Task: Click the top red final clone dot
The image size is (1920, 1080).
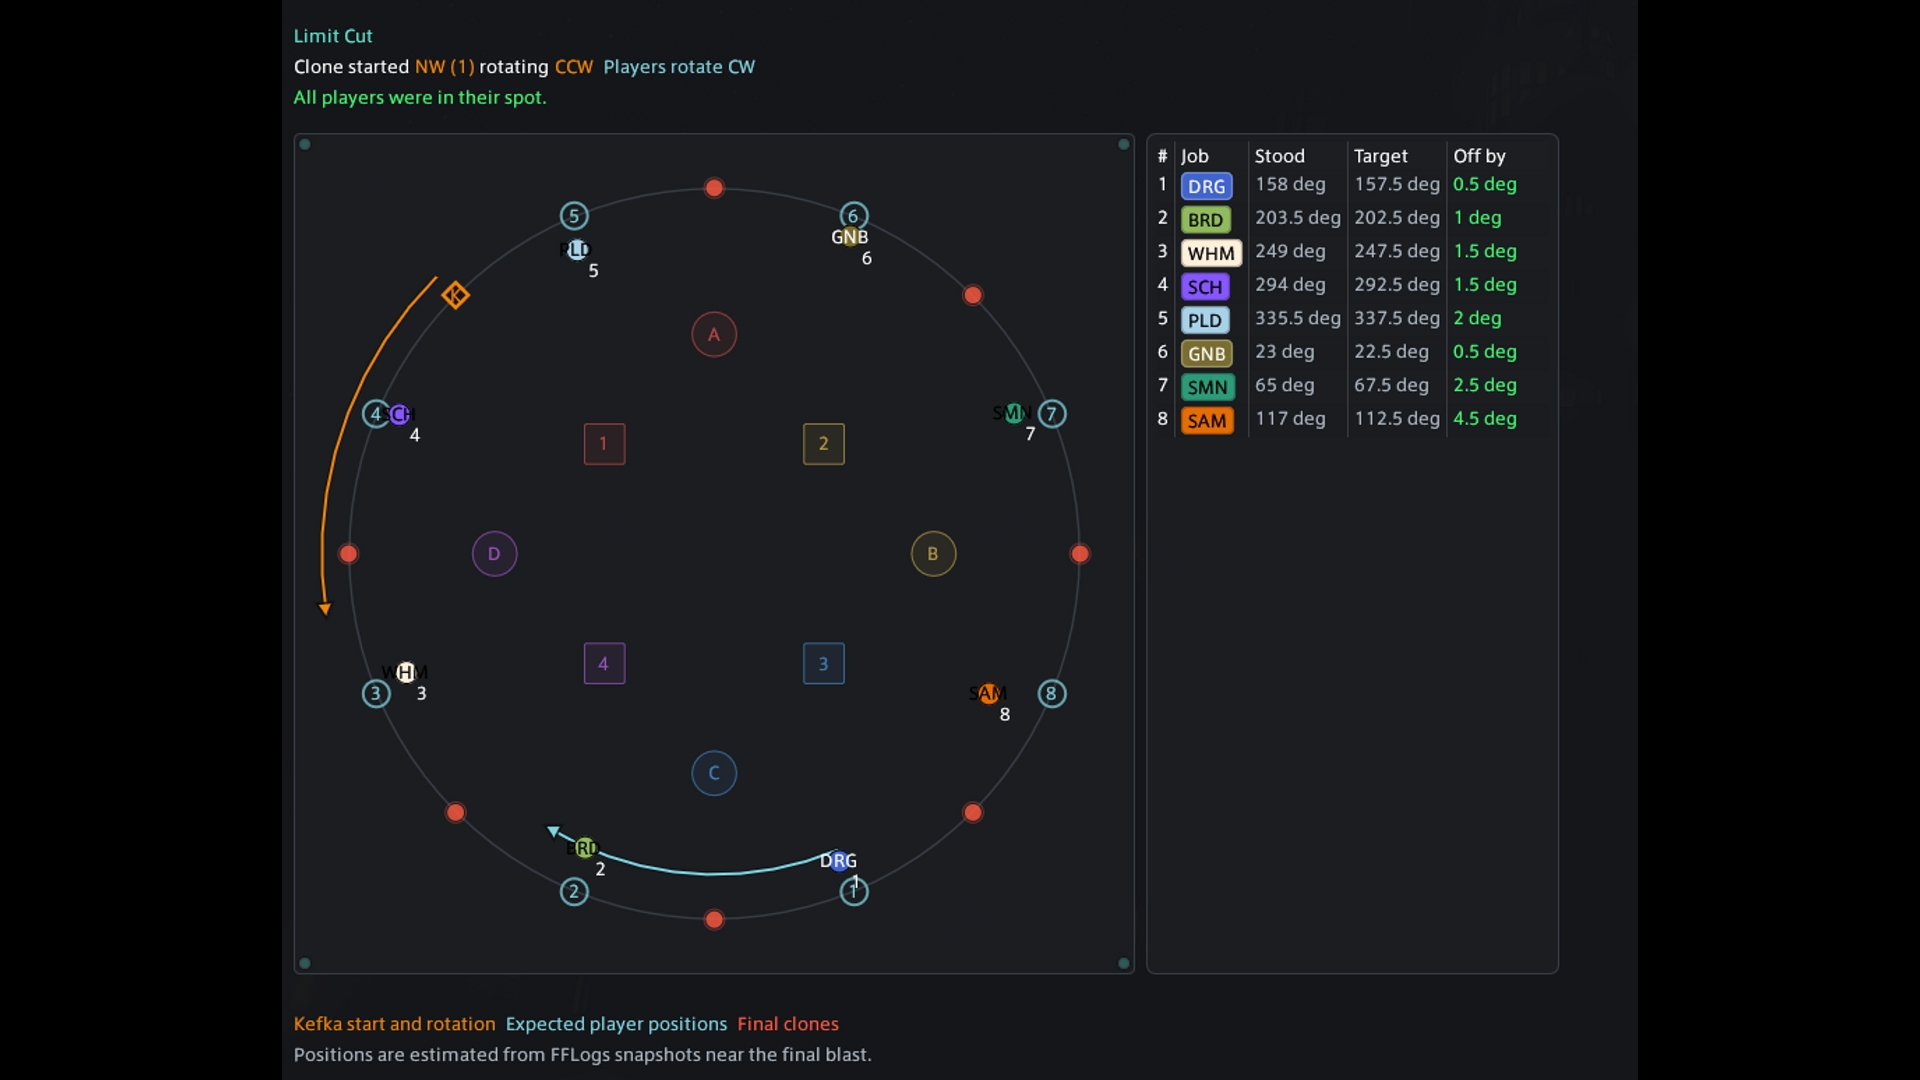Action: point(714,188)
